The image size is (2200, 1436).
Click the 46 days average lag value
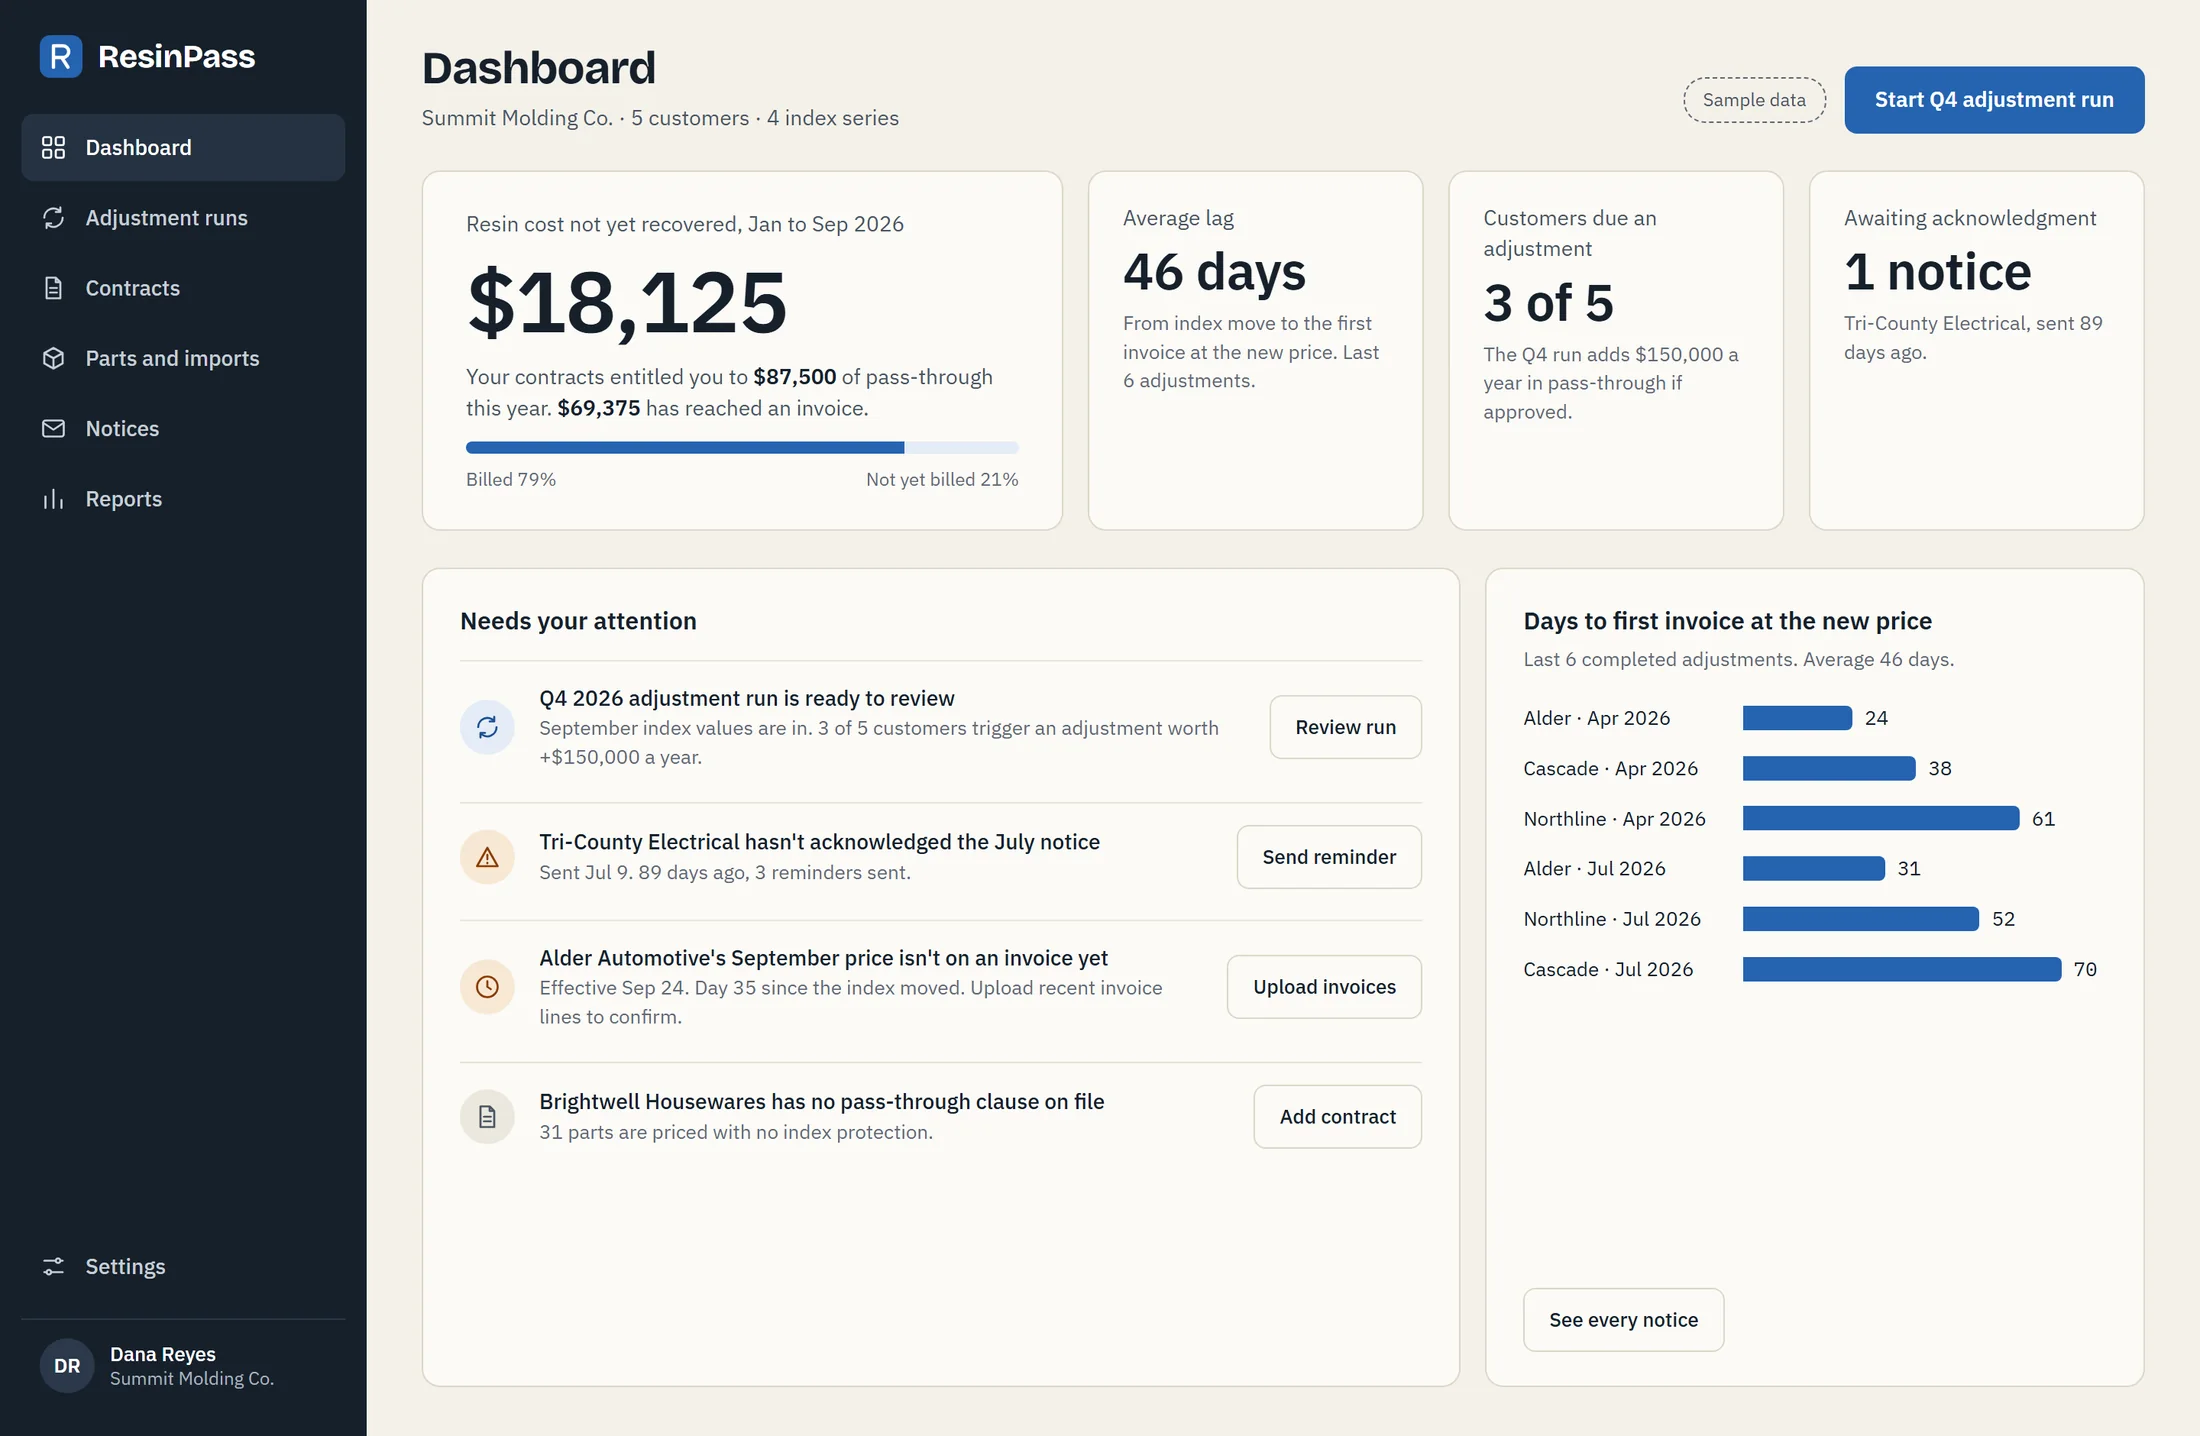coord(1214,272)
